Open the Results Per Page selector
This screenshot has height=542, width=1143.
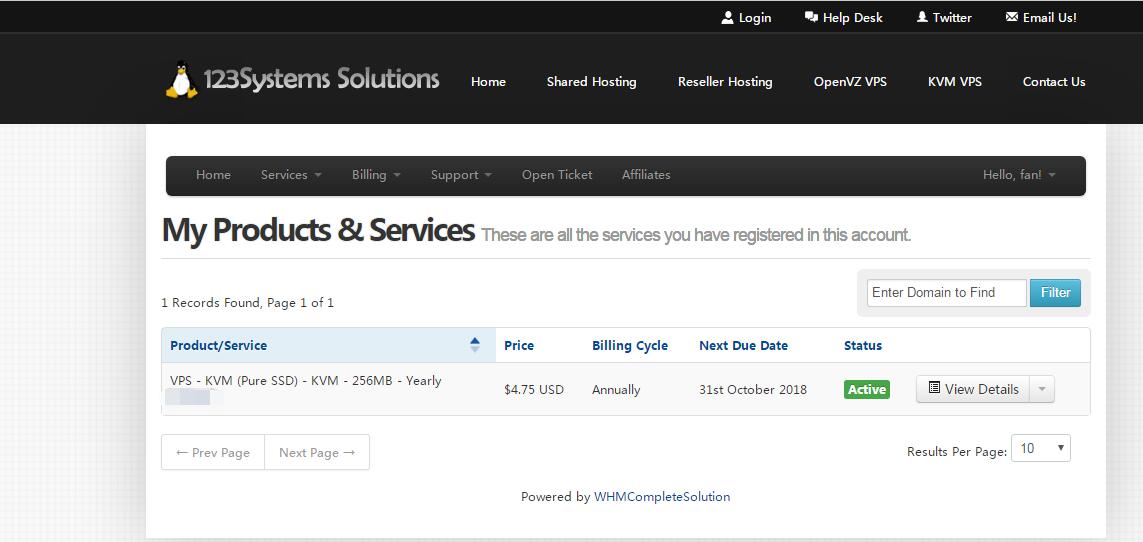[x=1041, y=449]
